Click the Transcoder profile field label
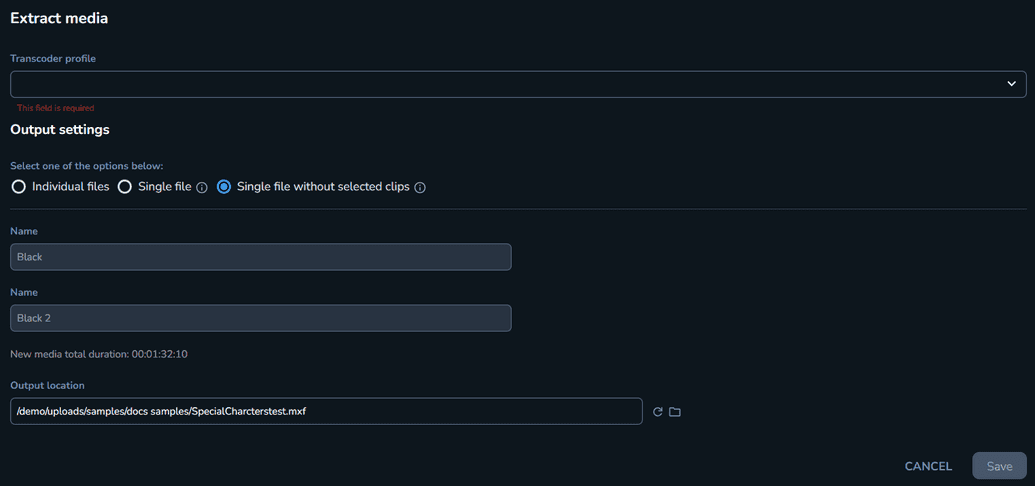1035x486 pixels. pyautogui.click(x=53, y=58)
